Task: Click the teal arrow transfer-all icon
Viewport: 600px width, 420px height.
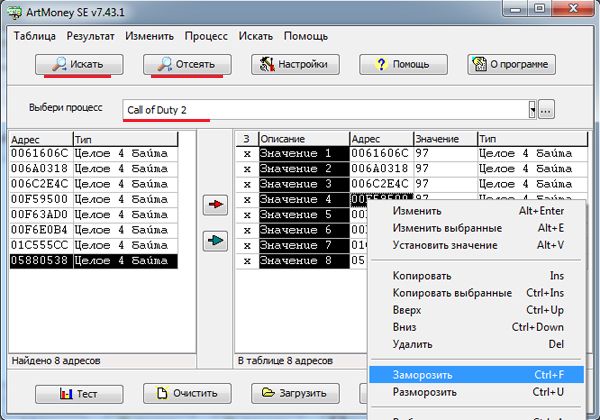Action: pyautogui.click(x=215, y=241)
